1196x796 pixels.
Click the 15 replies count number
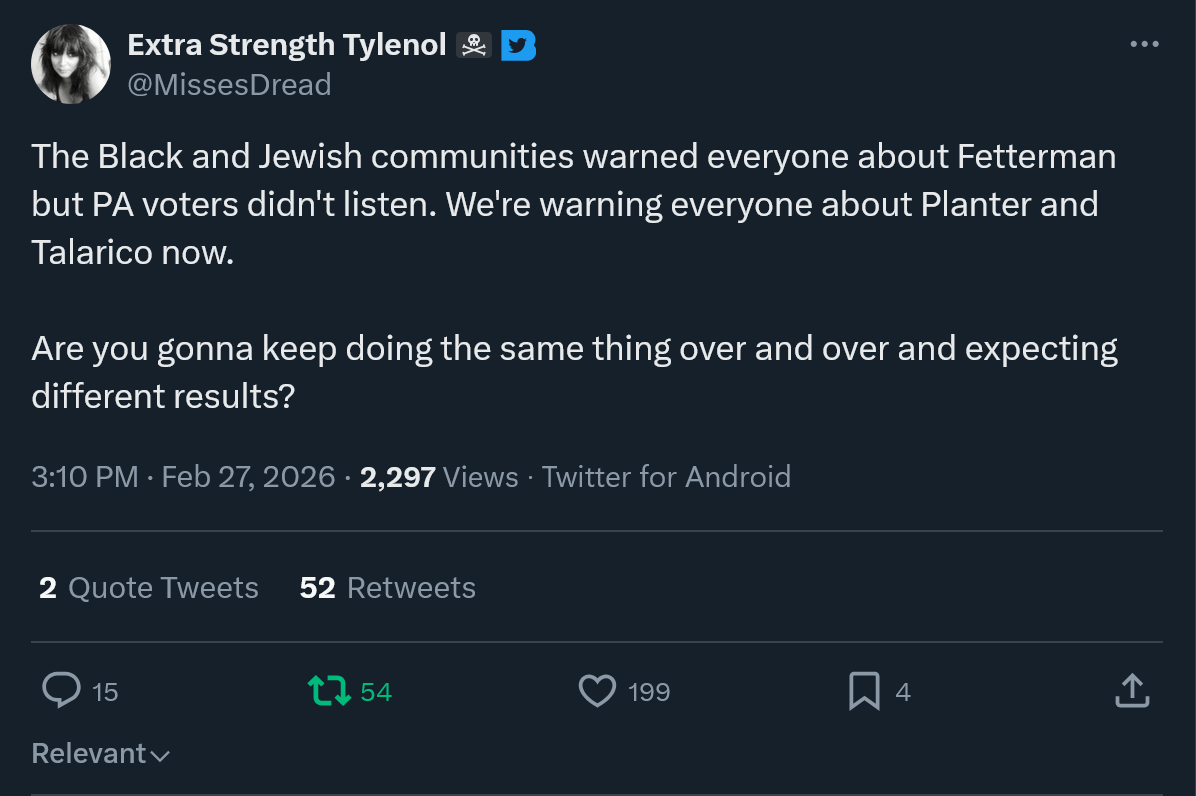click(105, 692)
